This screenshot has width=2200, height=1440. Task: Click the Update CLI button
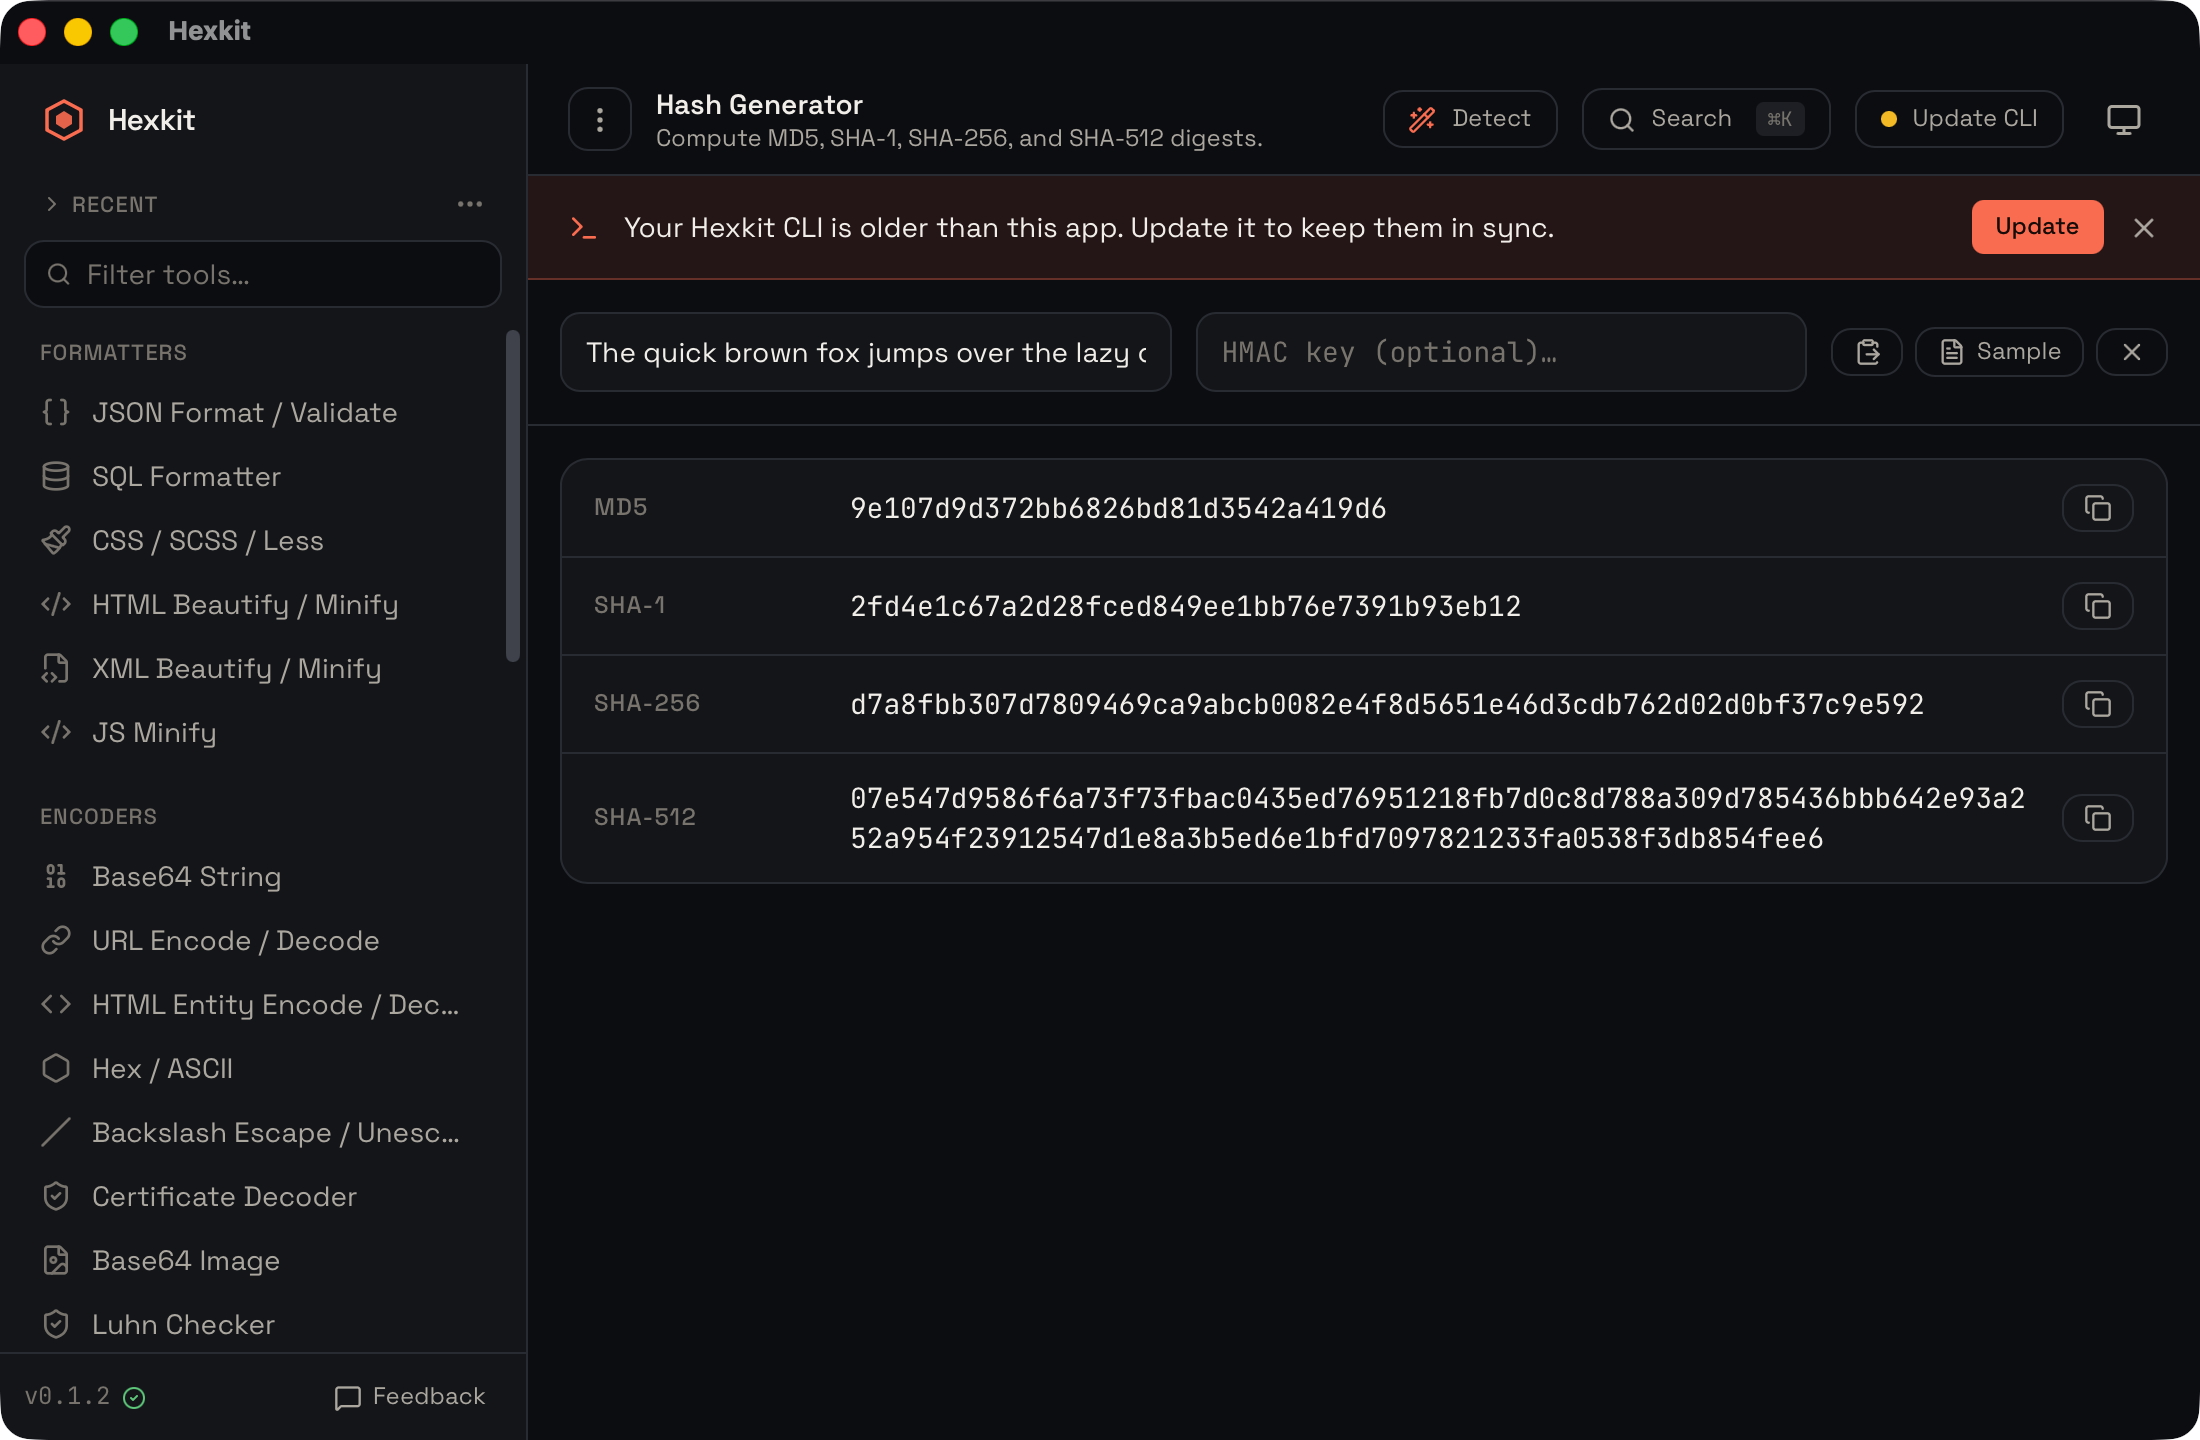1959,119
